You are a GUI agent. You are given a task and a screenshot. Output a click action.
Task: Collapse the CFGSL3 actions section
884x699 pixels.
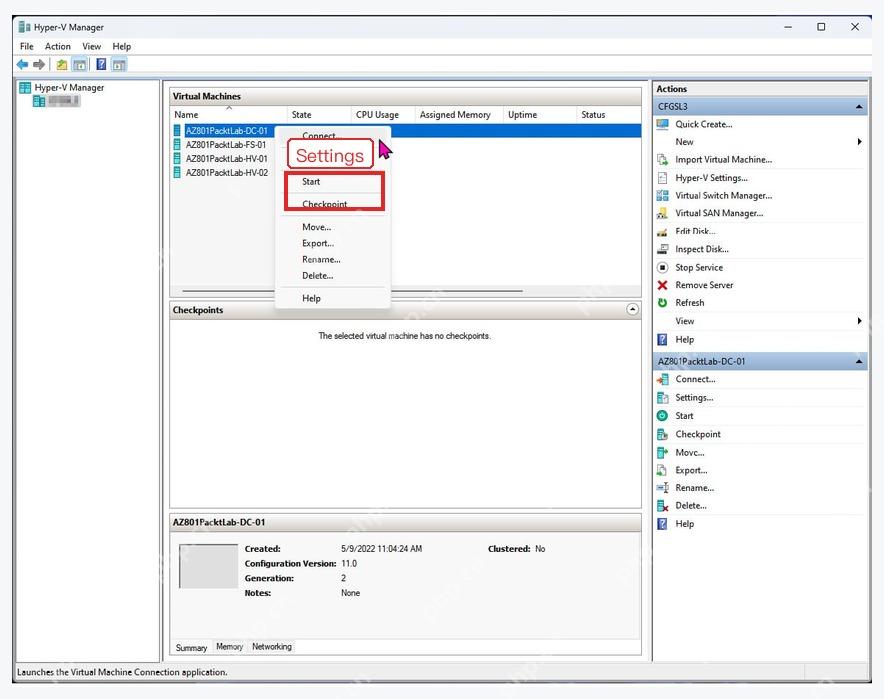[x=859, y=107]
